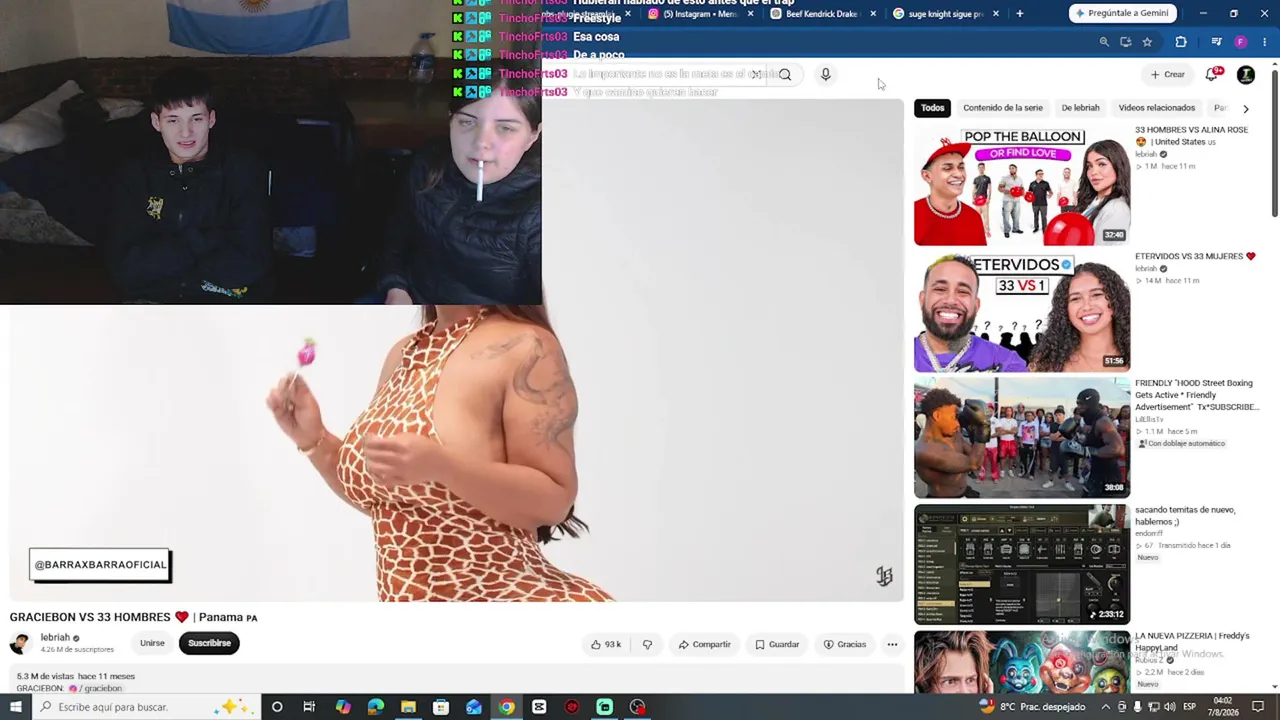Click the zoom magnifier in address bar
Screen dimensions: 1280x720
coord(1104,42)
